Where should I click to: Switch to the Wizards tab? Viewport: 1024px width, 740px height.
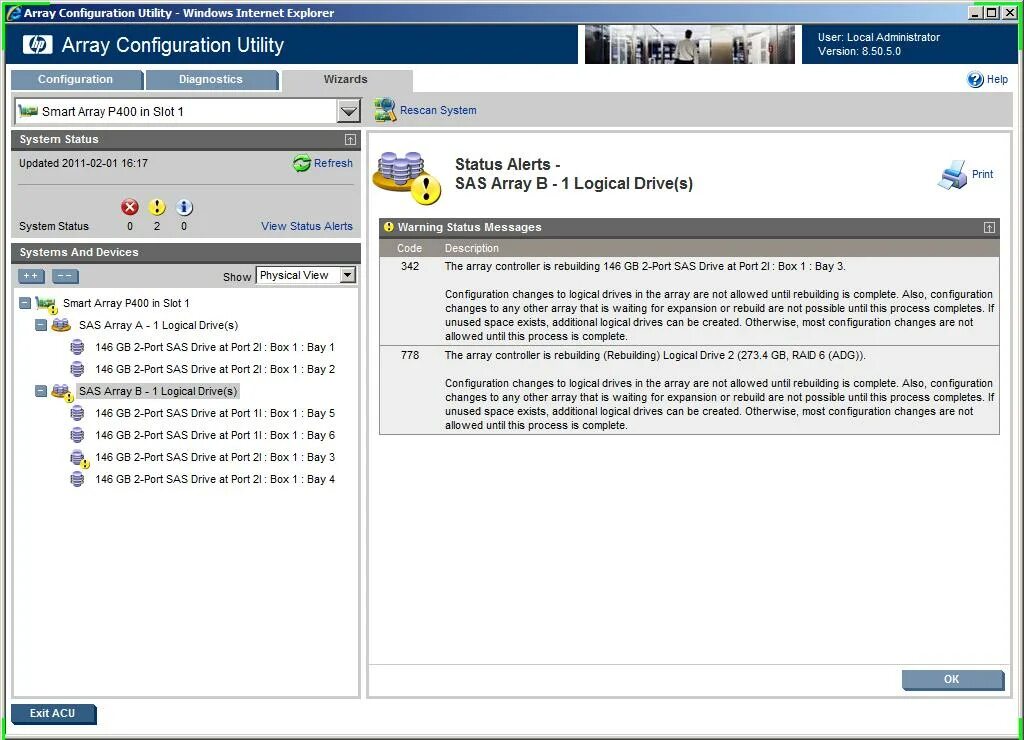[345, 80]
